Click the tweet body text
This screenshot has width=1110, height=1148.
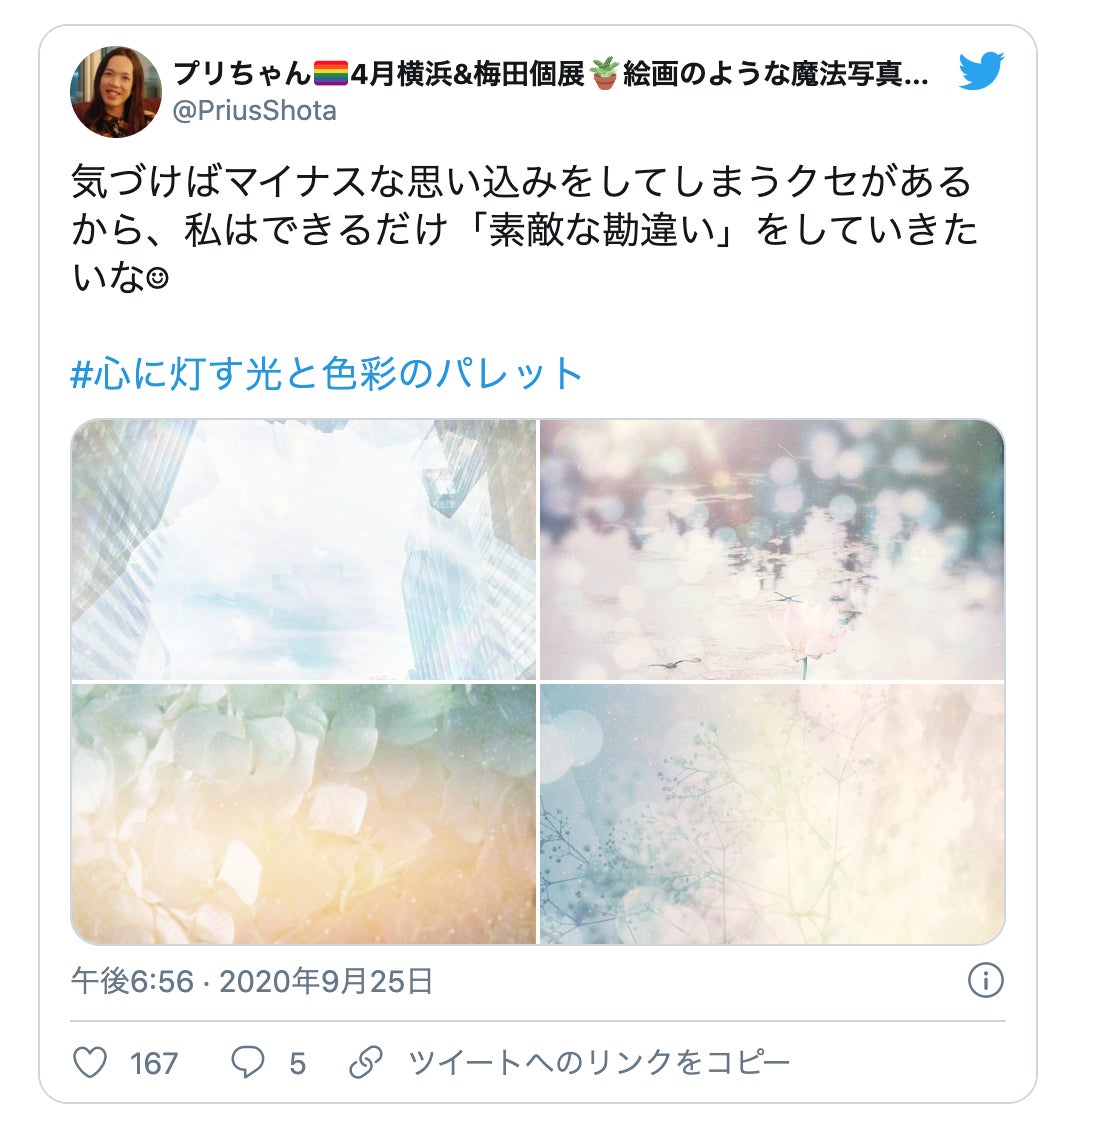[x=524, y=229]
